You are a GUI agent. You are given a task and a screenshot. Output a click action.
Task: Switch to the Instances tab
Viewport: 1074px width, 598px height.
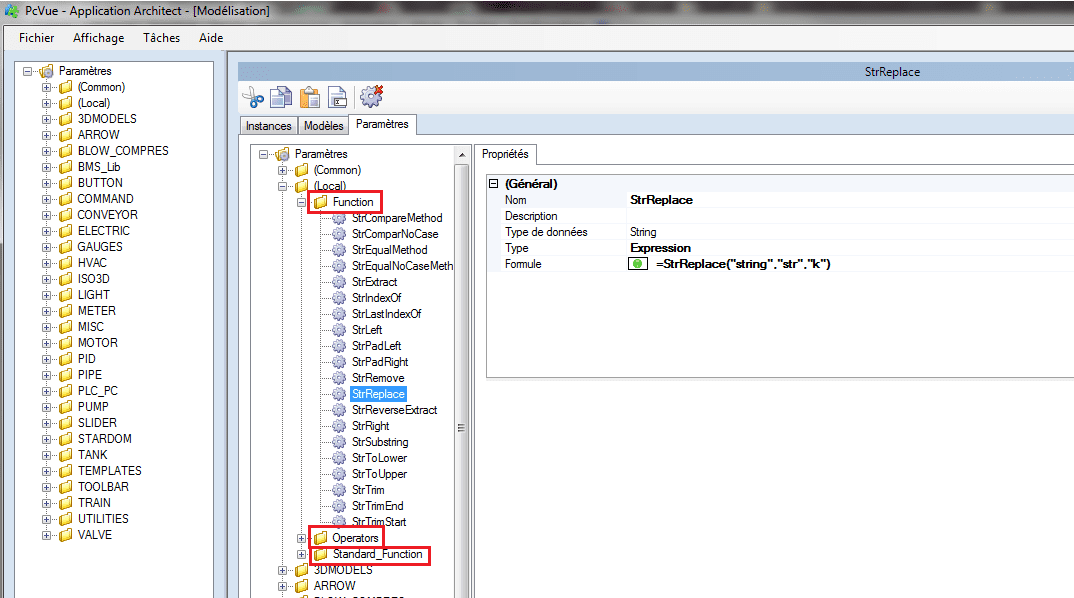[268, 126]
